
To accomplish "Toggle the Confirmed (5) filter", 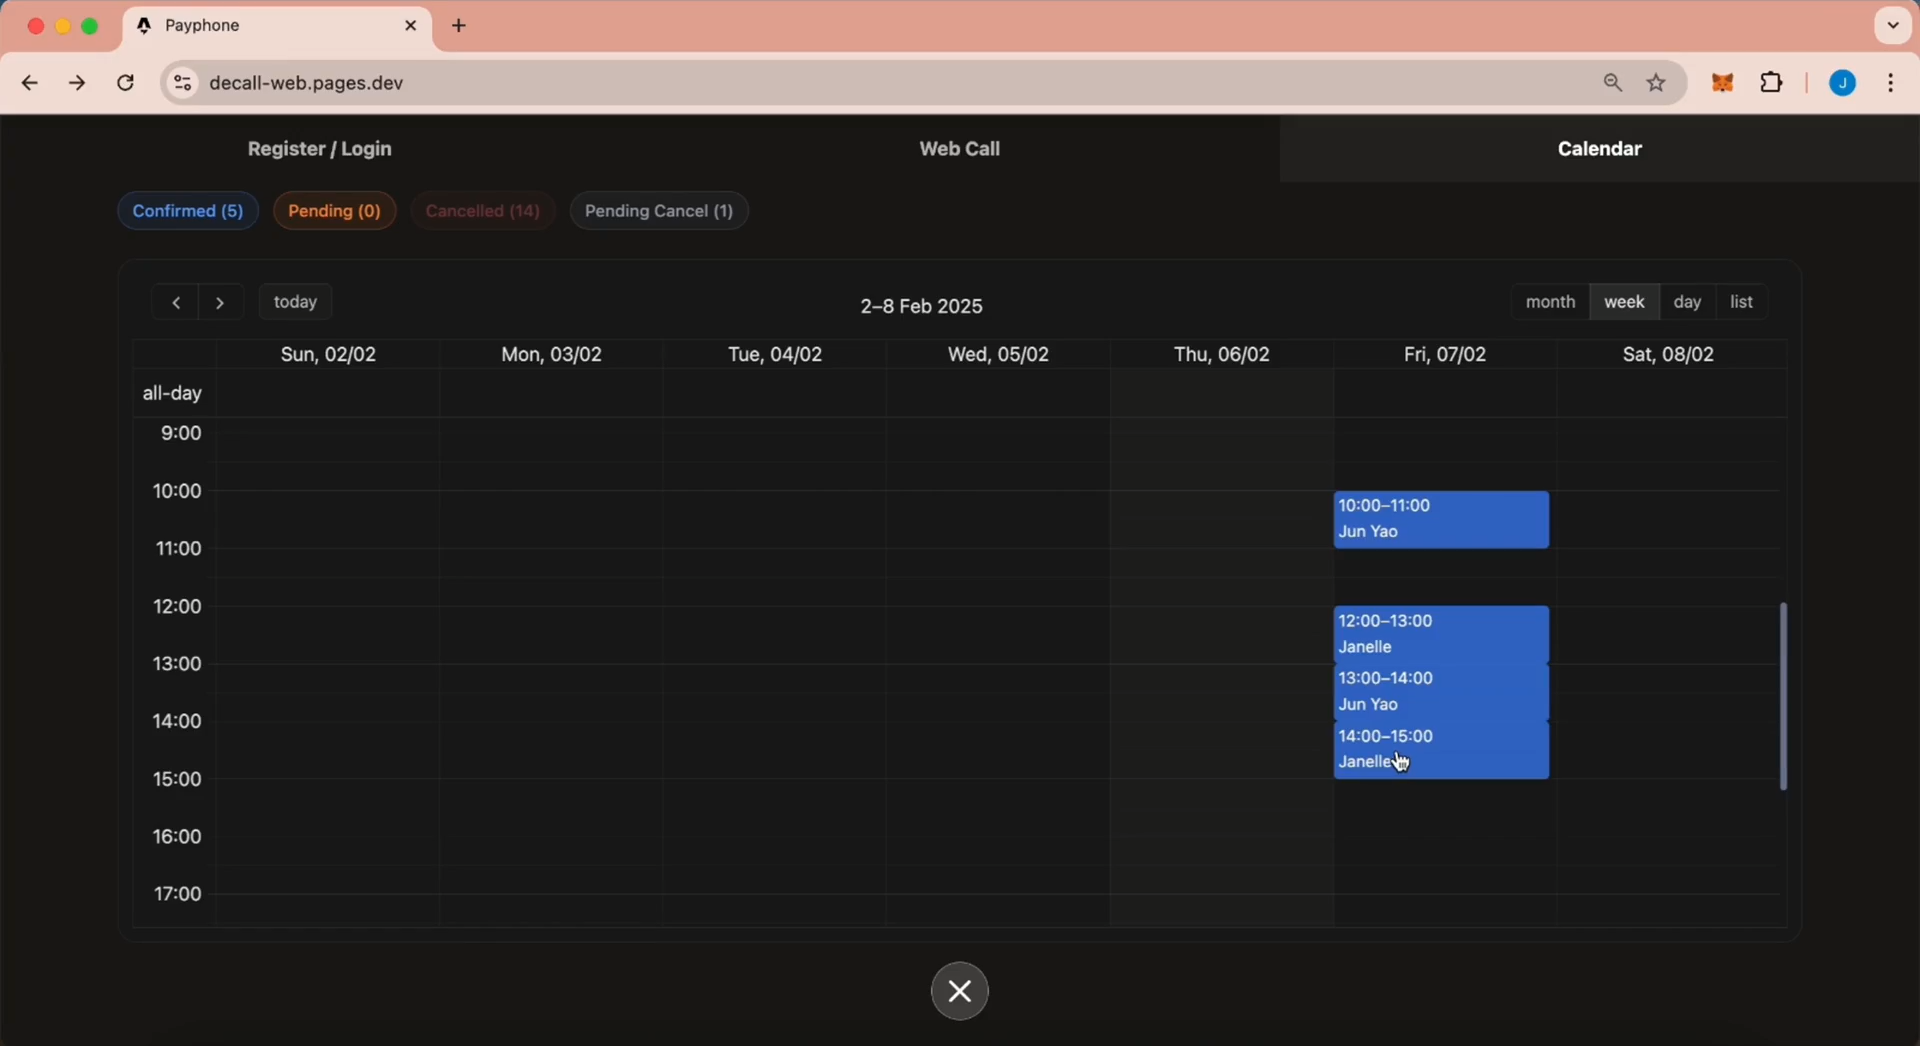I will click(x=188, y=212).
